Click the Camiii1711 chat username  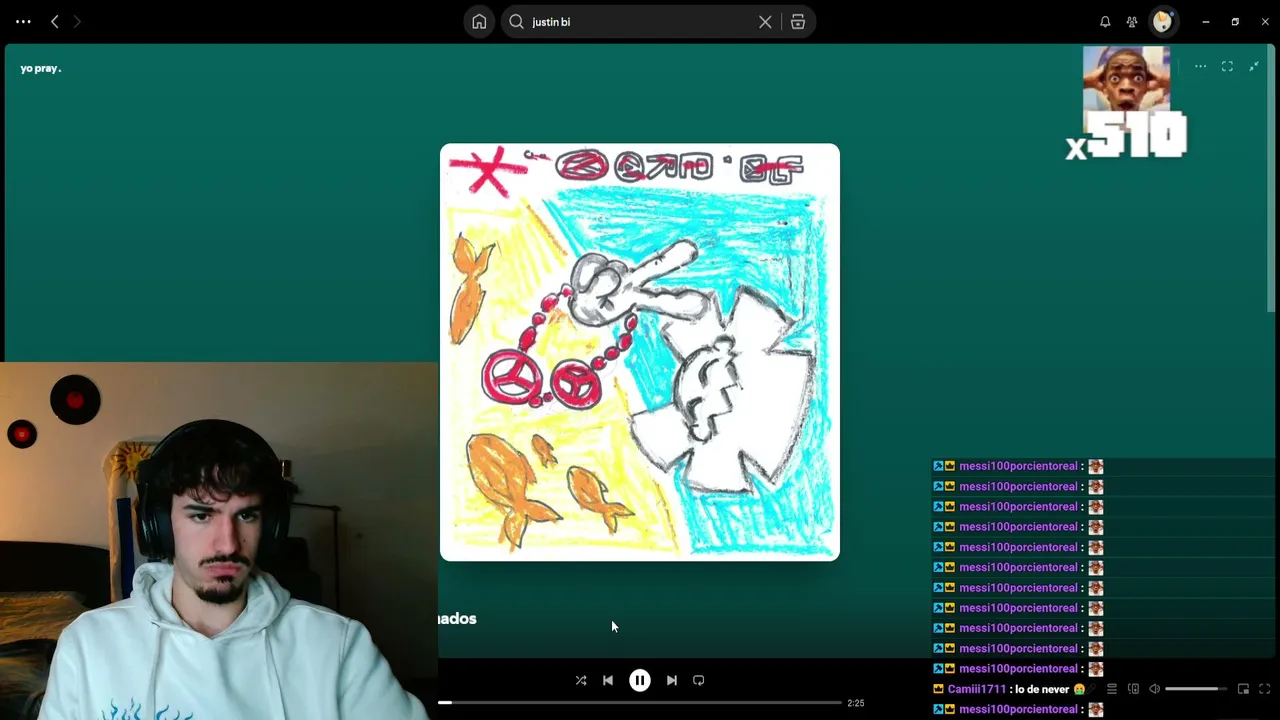click(977, 689)
